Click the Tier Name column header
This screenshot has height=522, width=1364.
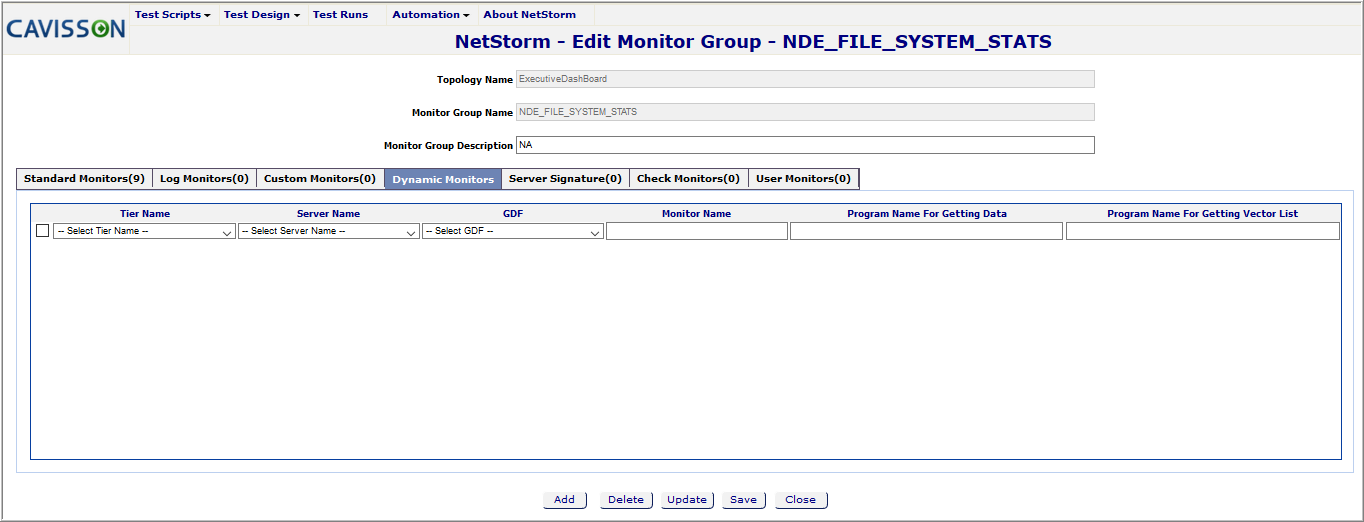pos(145,214)
